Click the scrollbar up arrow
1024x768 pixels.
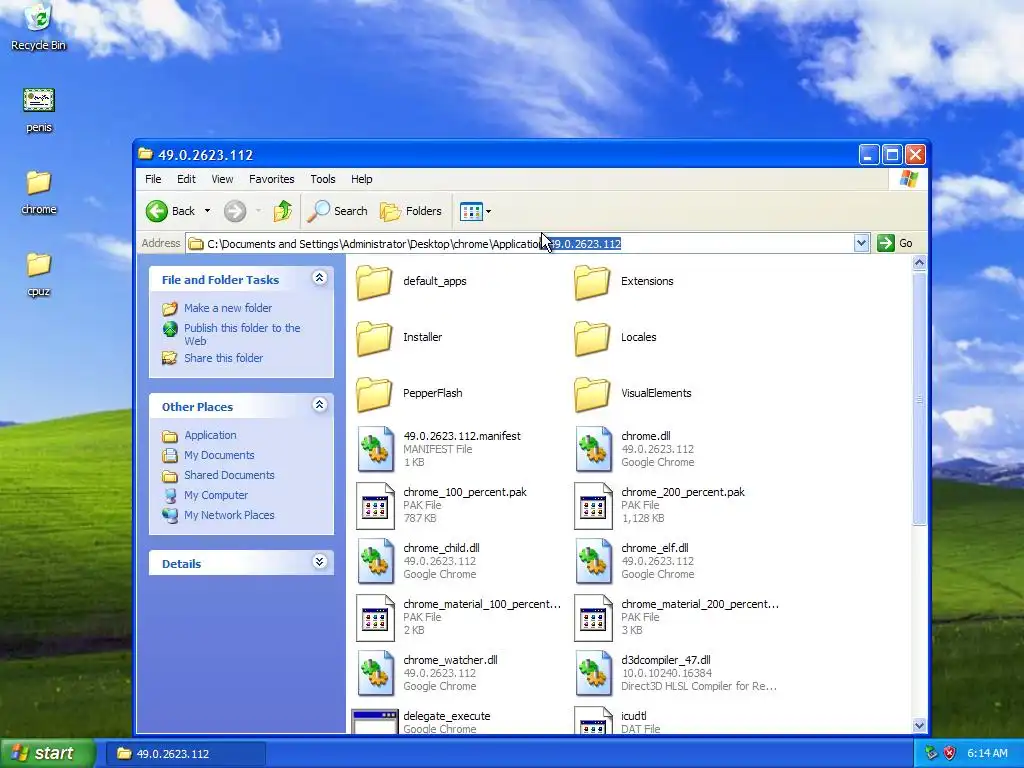point(919,263)
